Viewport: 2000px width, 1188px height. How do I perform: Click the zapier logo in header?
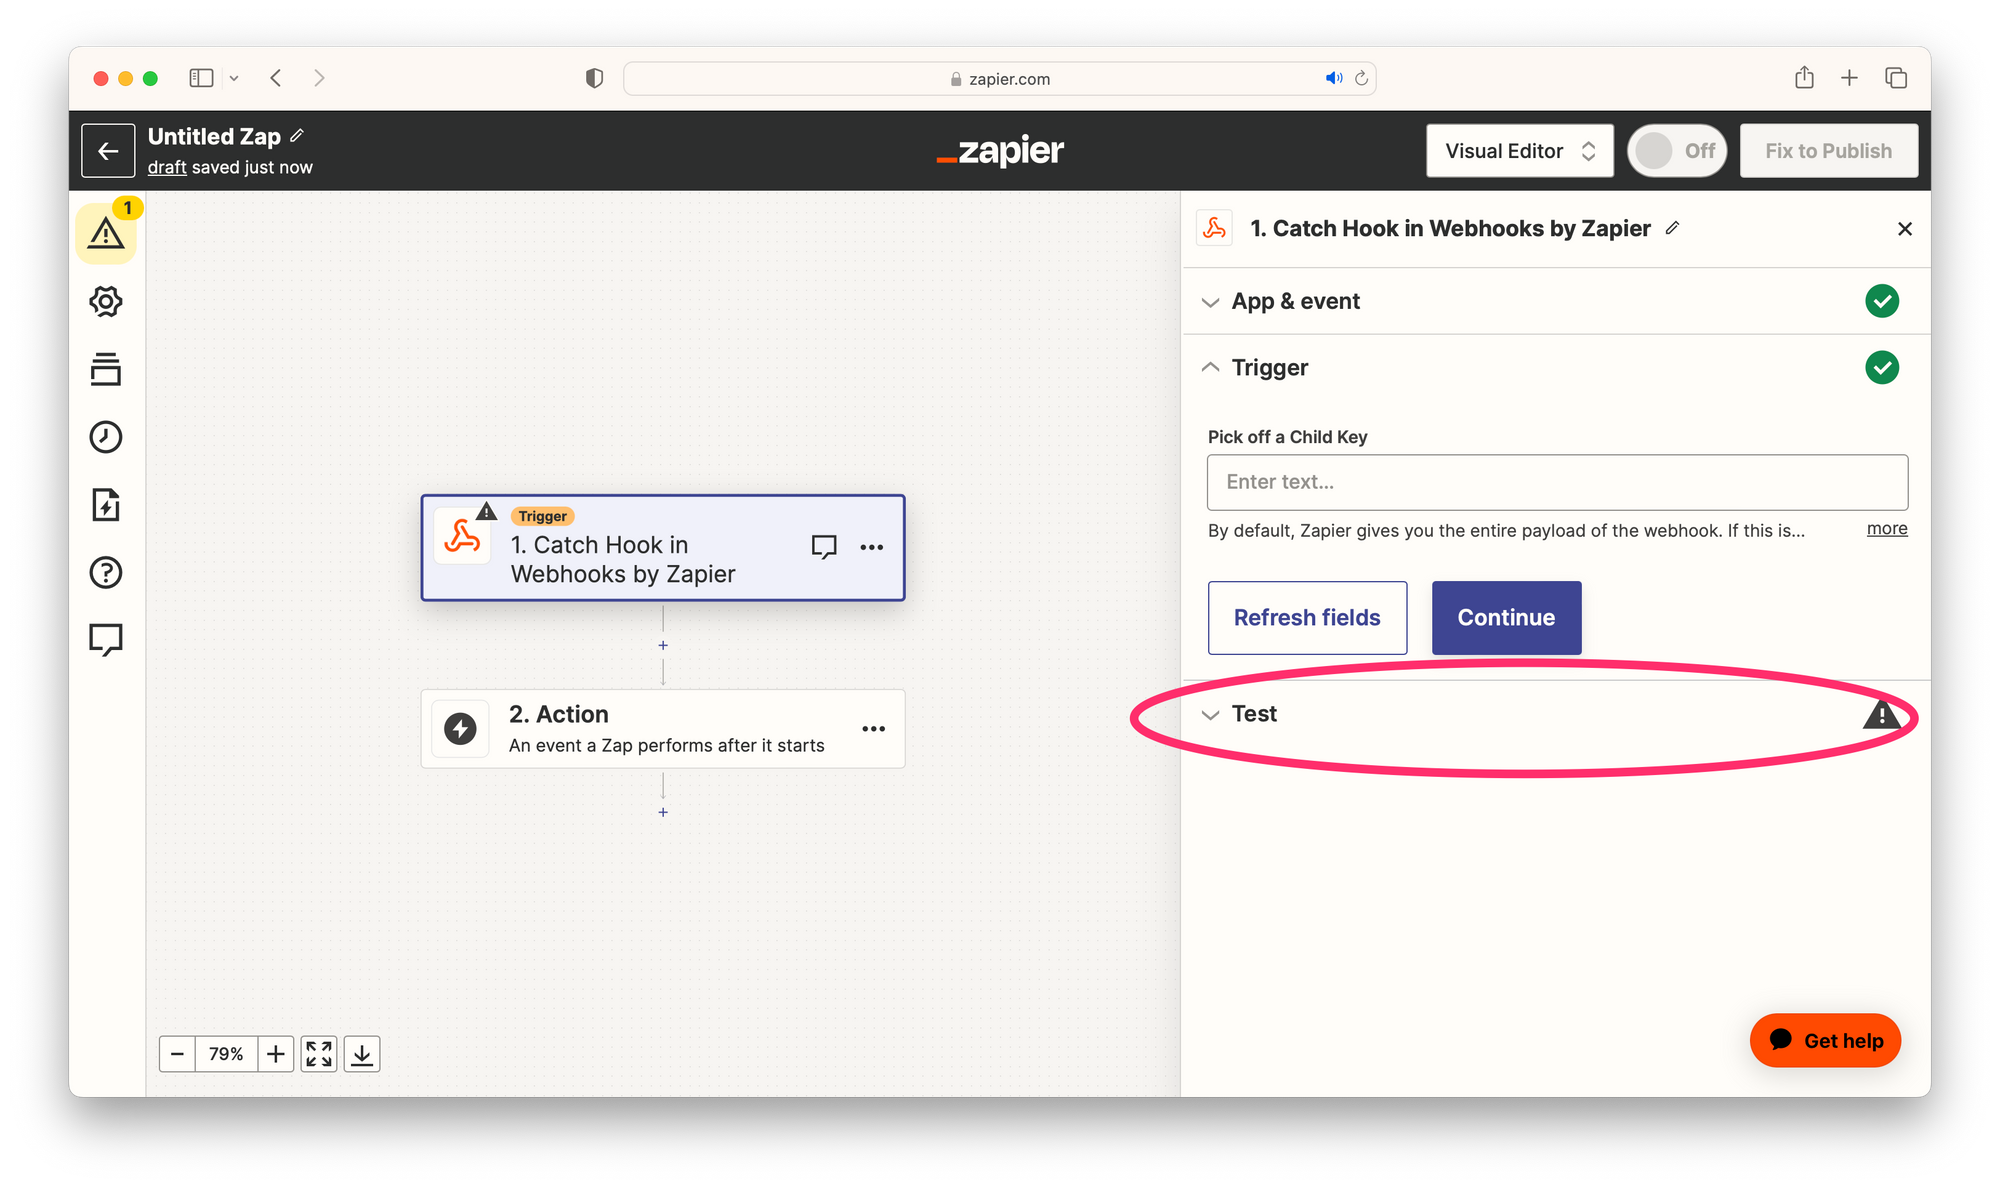tap(1000, 151)
